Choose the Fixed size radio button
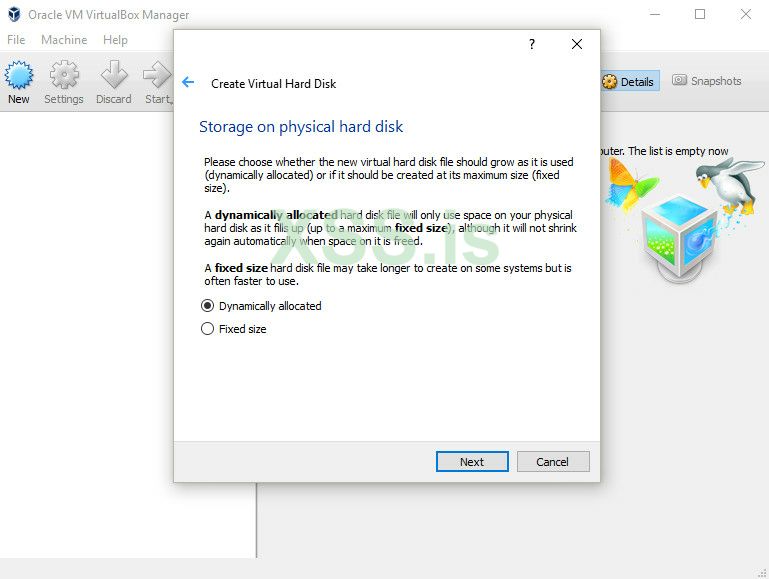Image resolution: width=769 pixels, height=579 pixels. (208, 329)
